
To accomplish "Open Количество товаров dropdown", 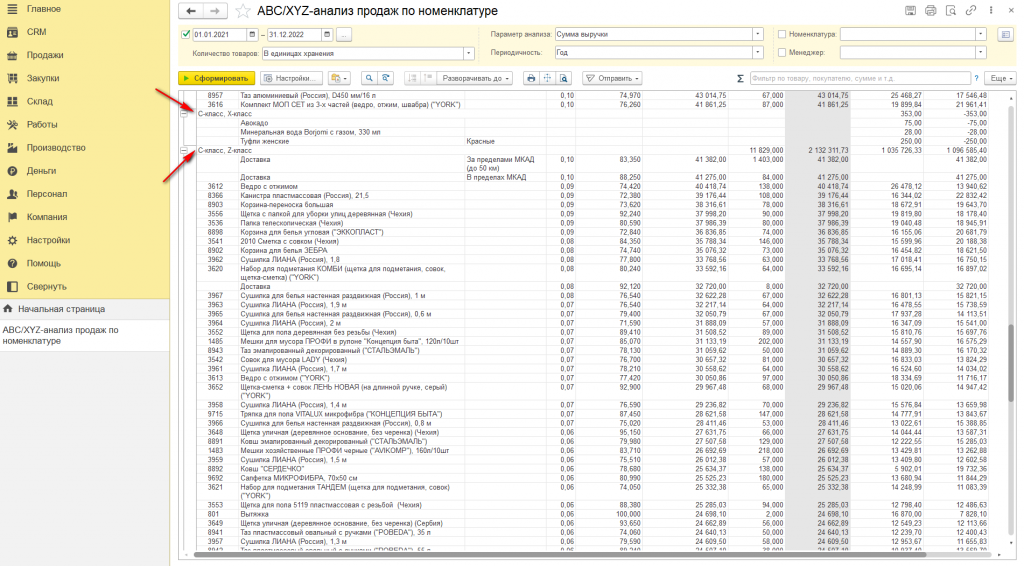I will pyautogui.click(x=468, y=54).
